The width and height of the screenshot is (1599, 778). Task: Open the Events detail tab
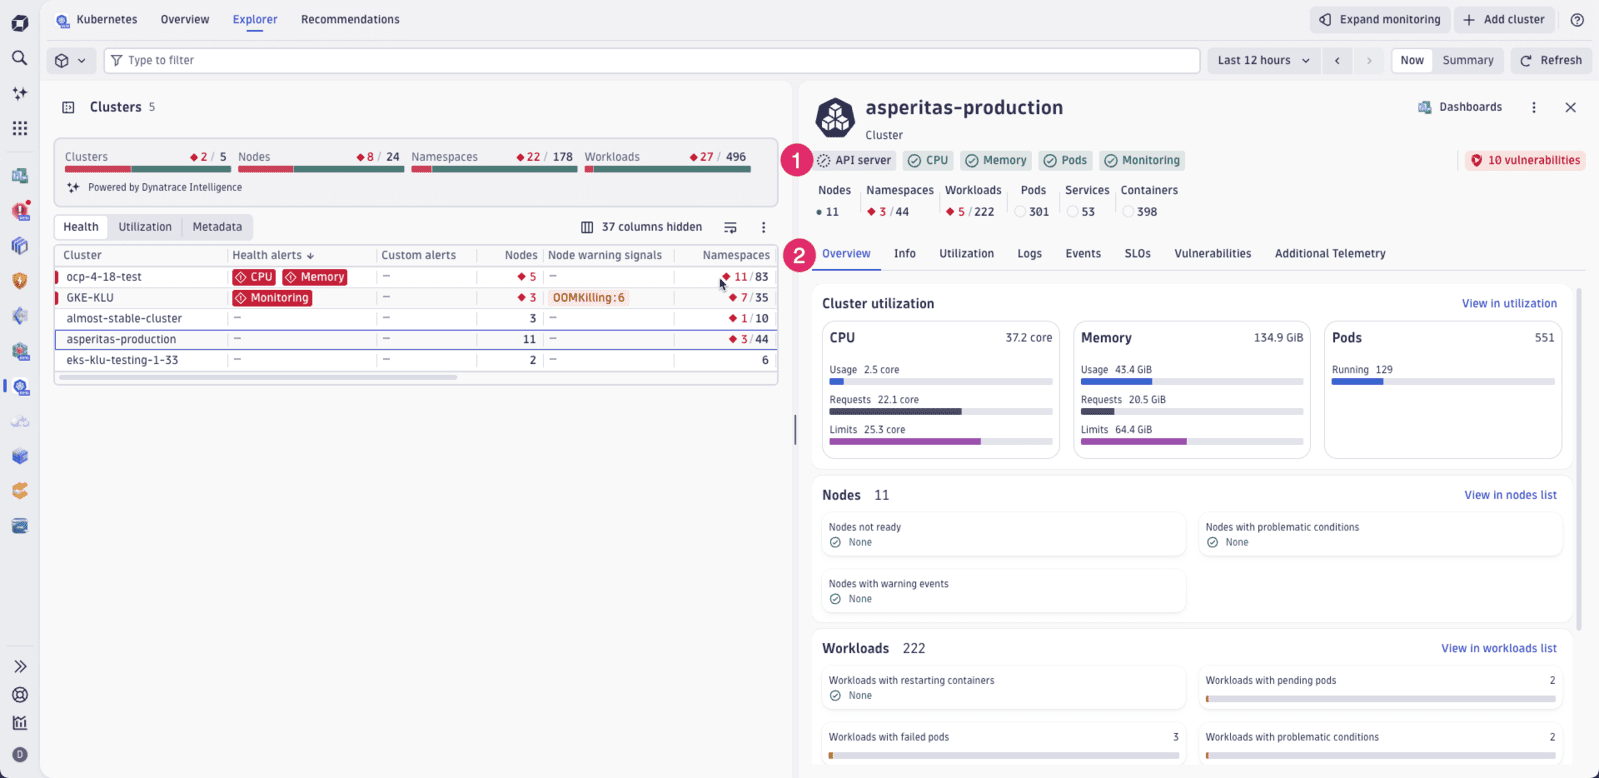click(1083, 254)
